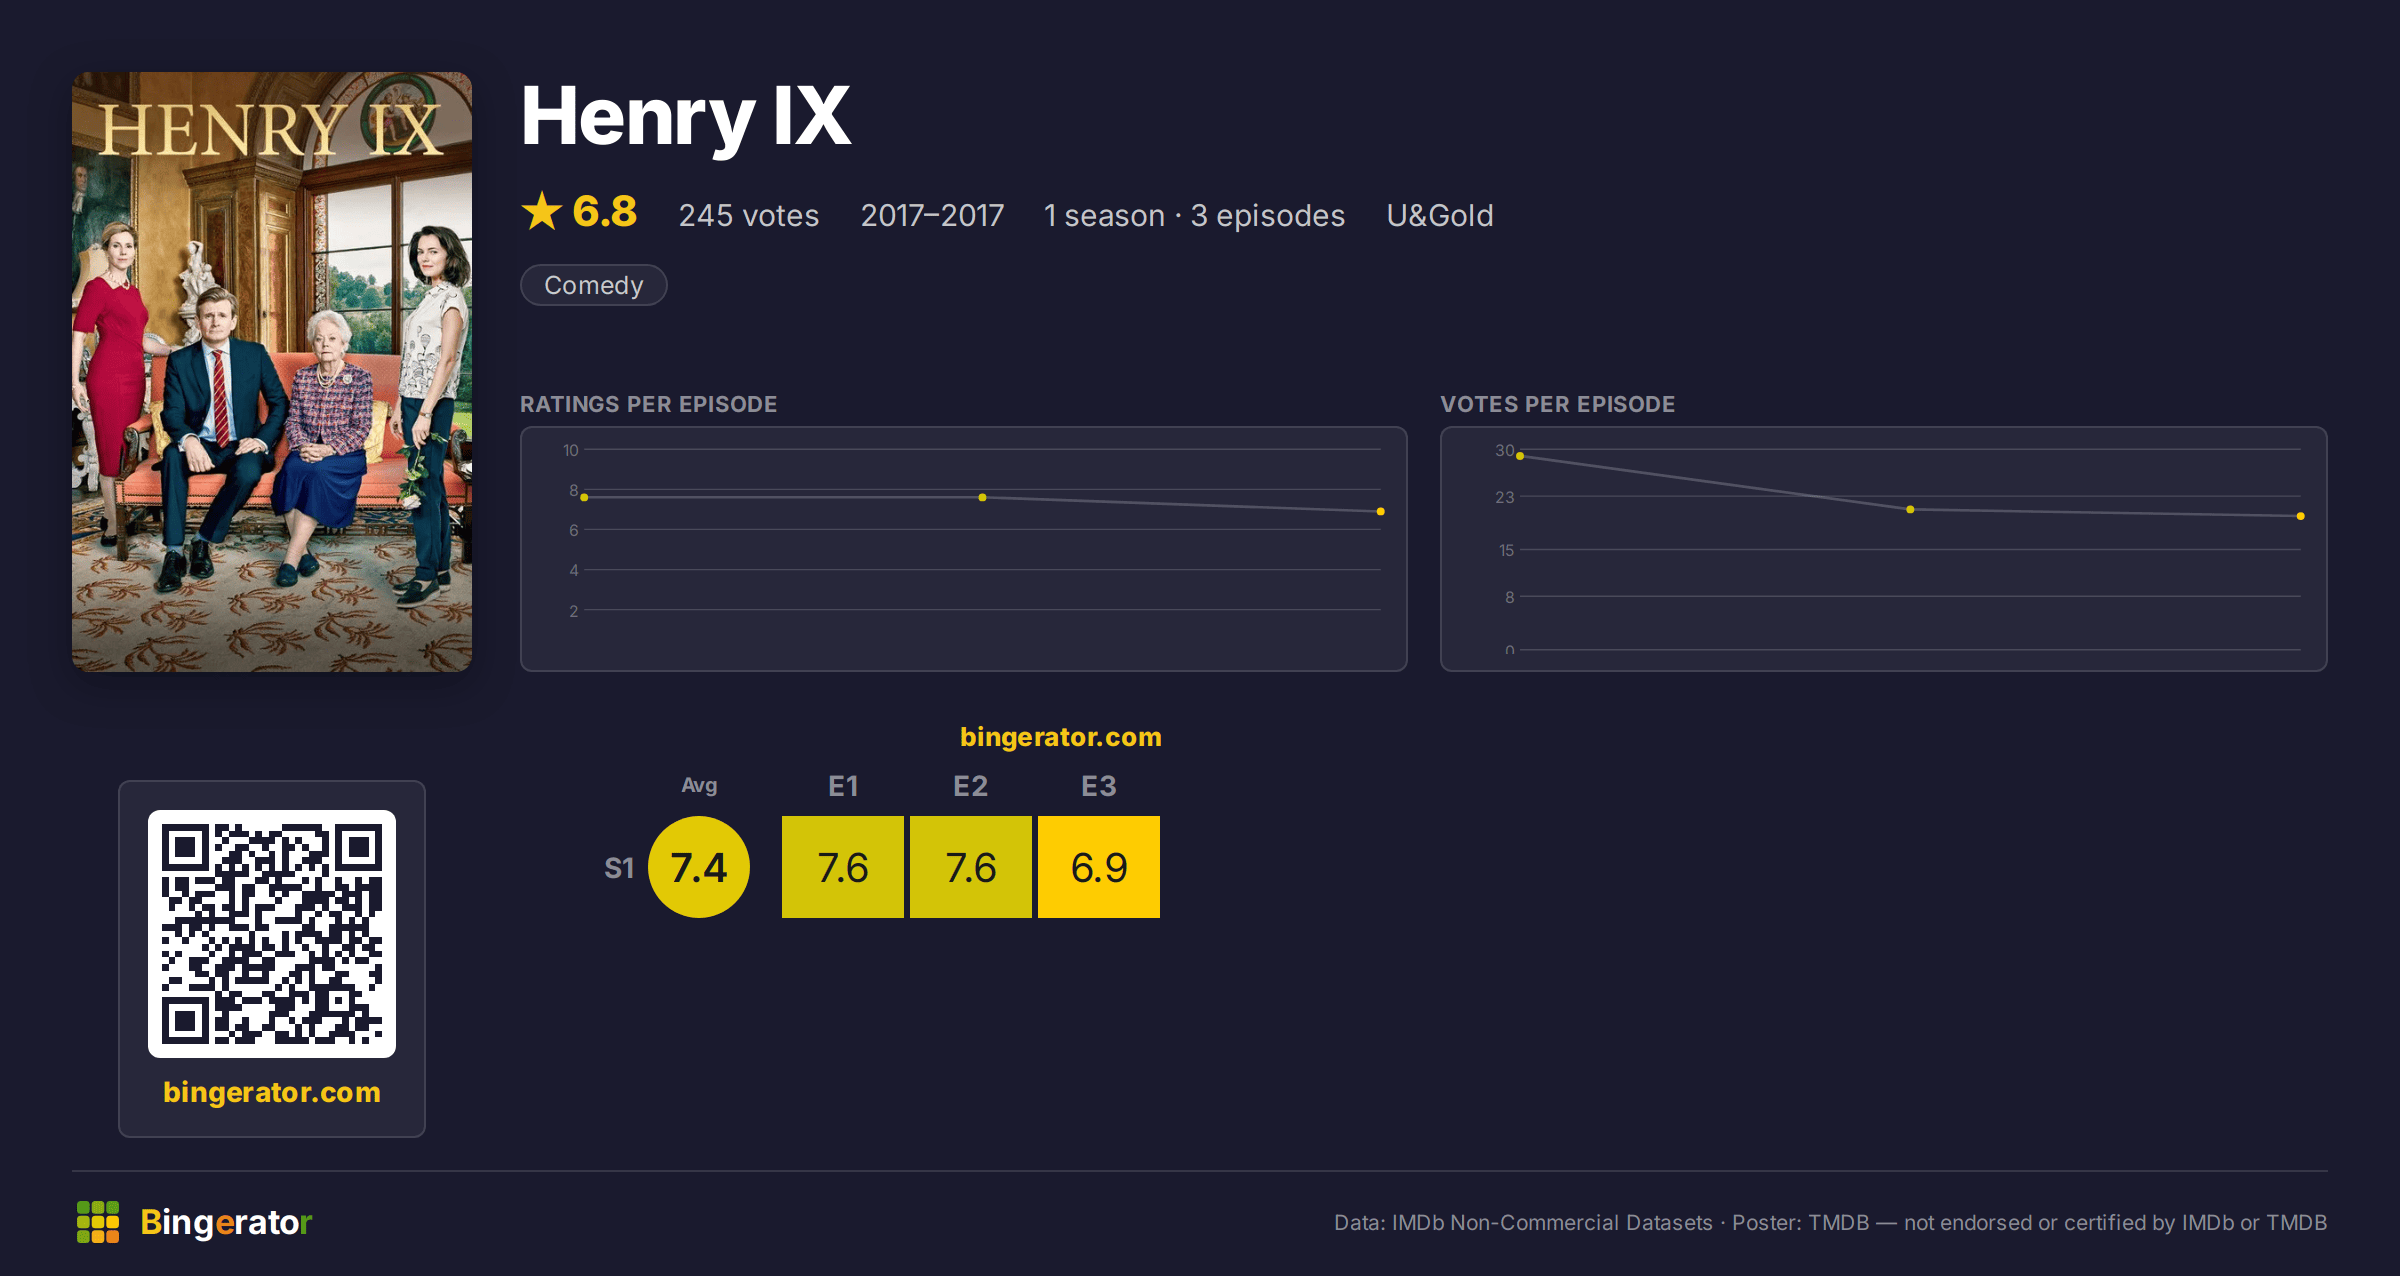Viewport: 2400px width, 1276px height.
Task: Click the Bingerator grid logo icon
Action: pos(98,1222)
